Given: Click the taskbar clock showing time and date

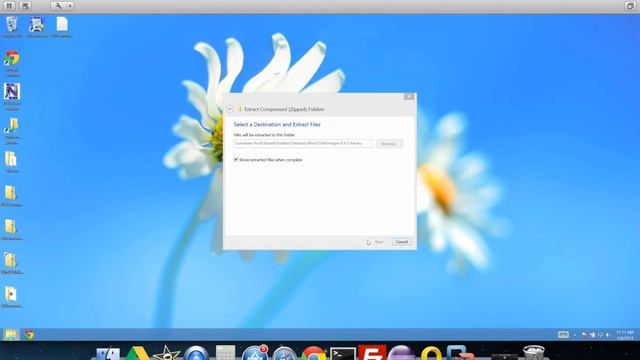Looking at the screenshot, I should coord(625,335).
